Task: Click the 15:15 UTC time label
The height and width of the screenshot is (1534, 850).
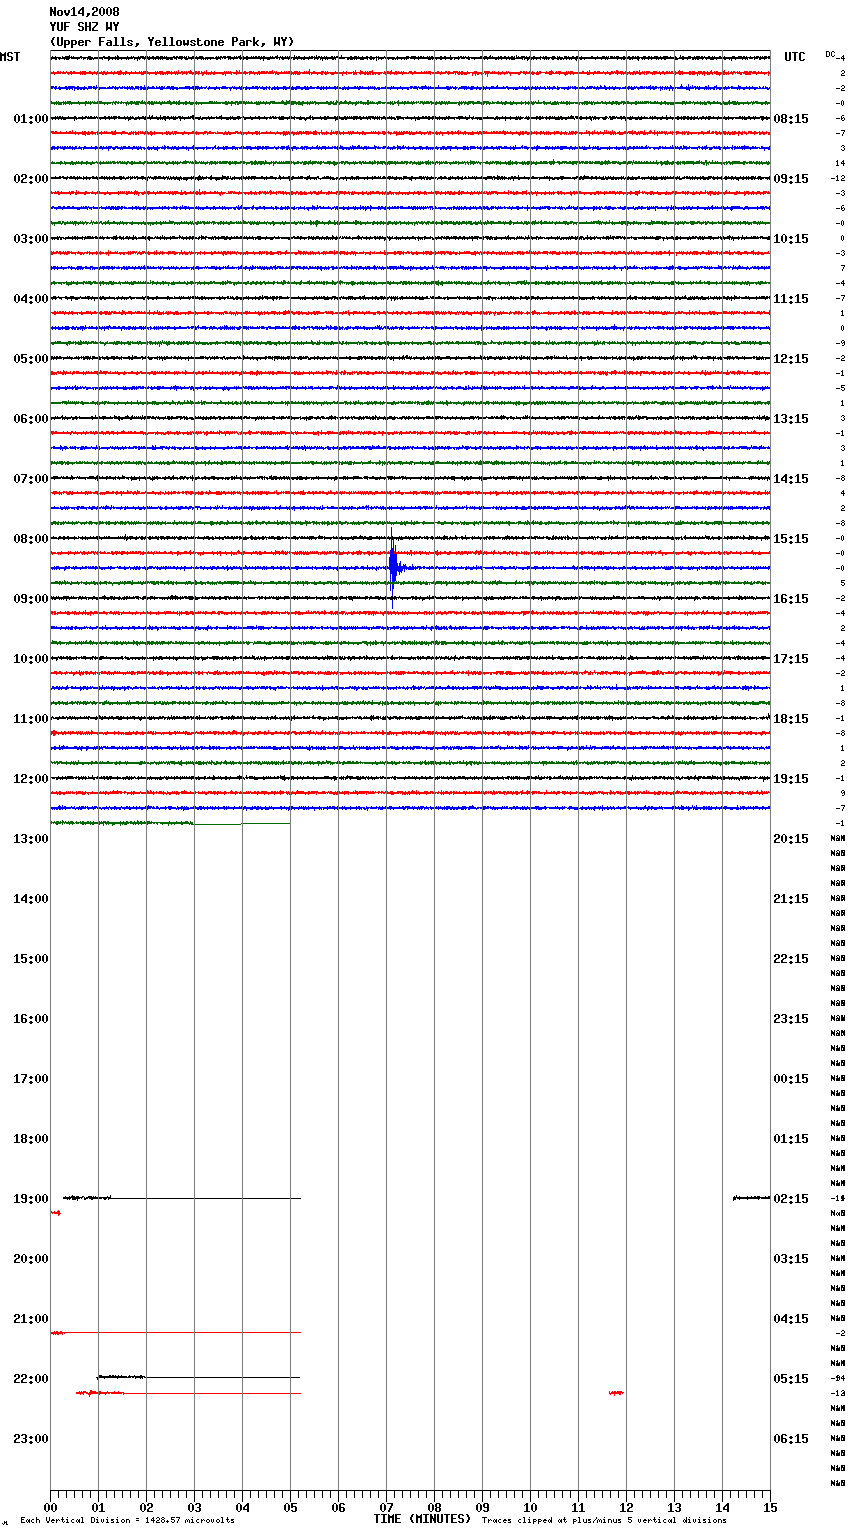Action: tap(791, 539)
